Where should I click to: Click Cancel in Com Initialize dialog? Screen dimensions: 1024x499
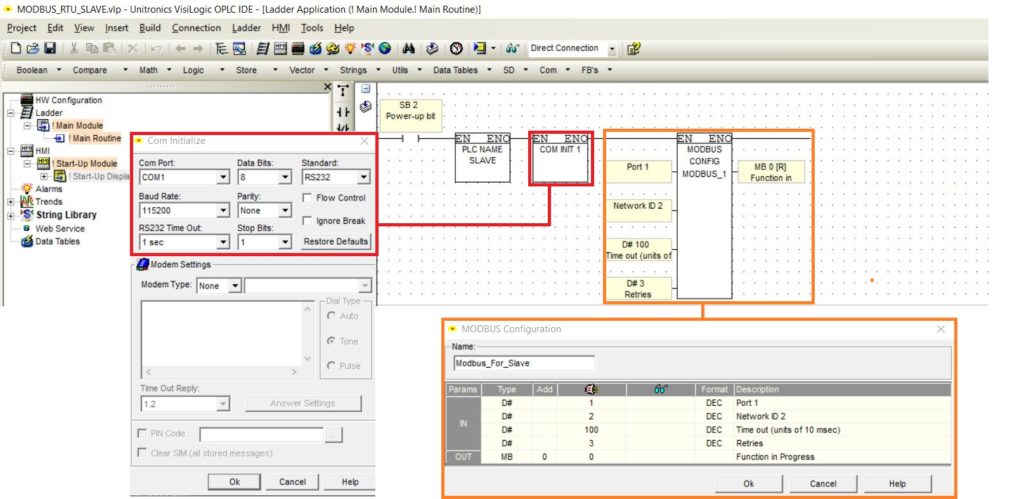pos(292,482)
